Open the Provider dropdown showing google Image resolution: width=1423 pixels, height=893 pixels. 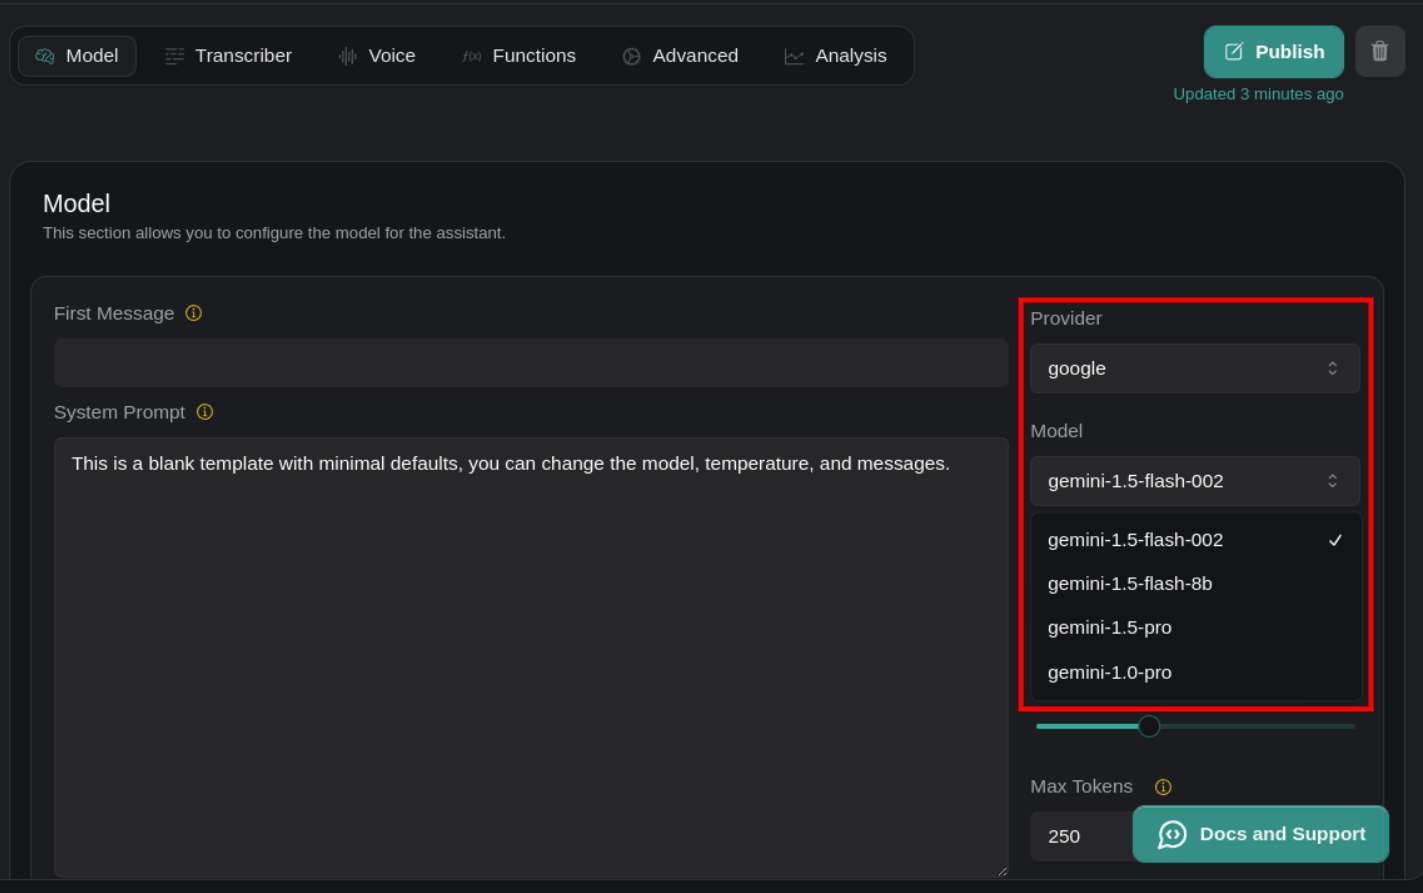[x=1194, y=368]
